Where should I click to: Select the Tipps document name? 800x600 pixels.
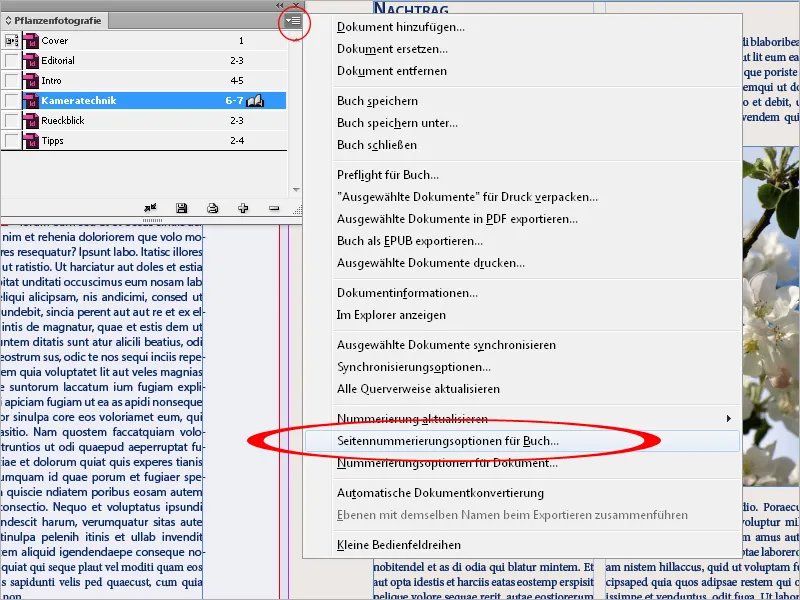point(53,141)
